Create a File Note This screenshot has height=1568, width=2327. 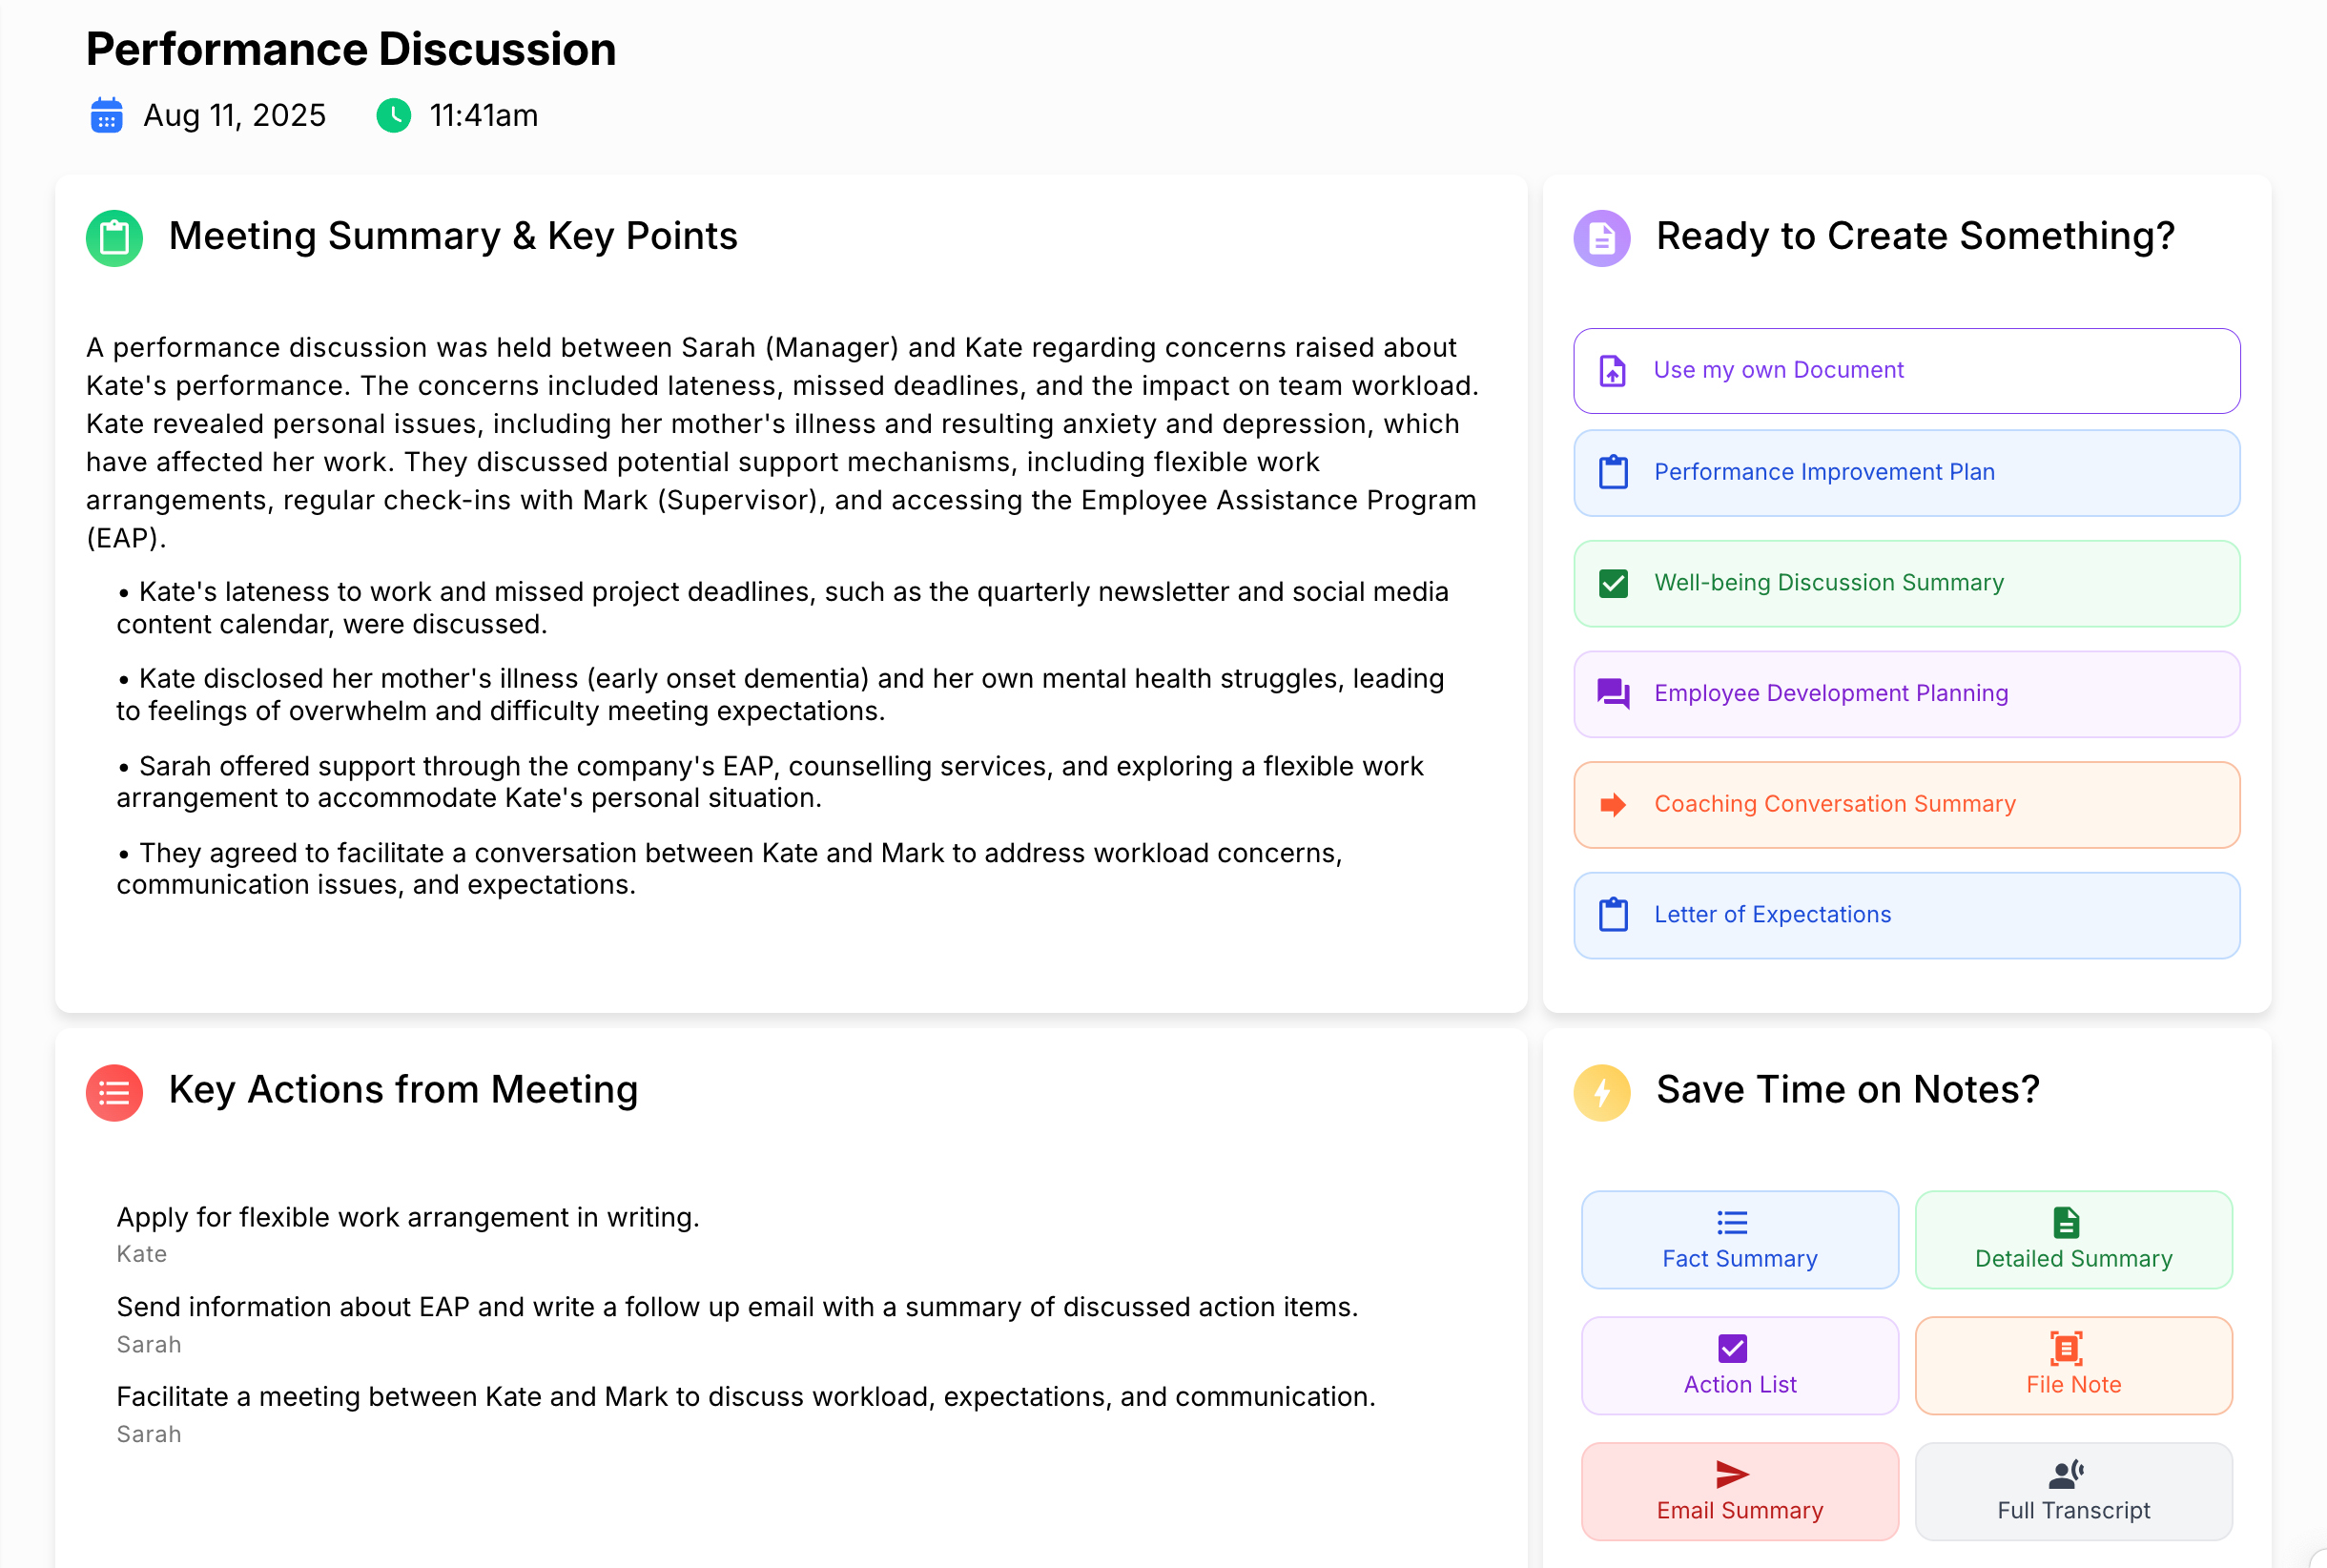(2072, 1366)
